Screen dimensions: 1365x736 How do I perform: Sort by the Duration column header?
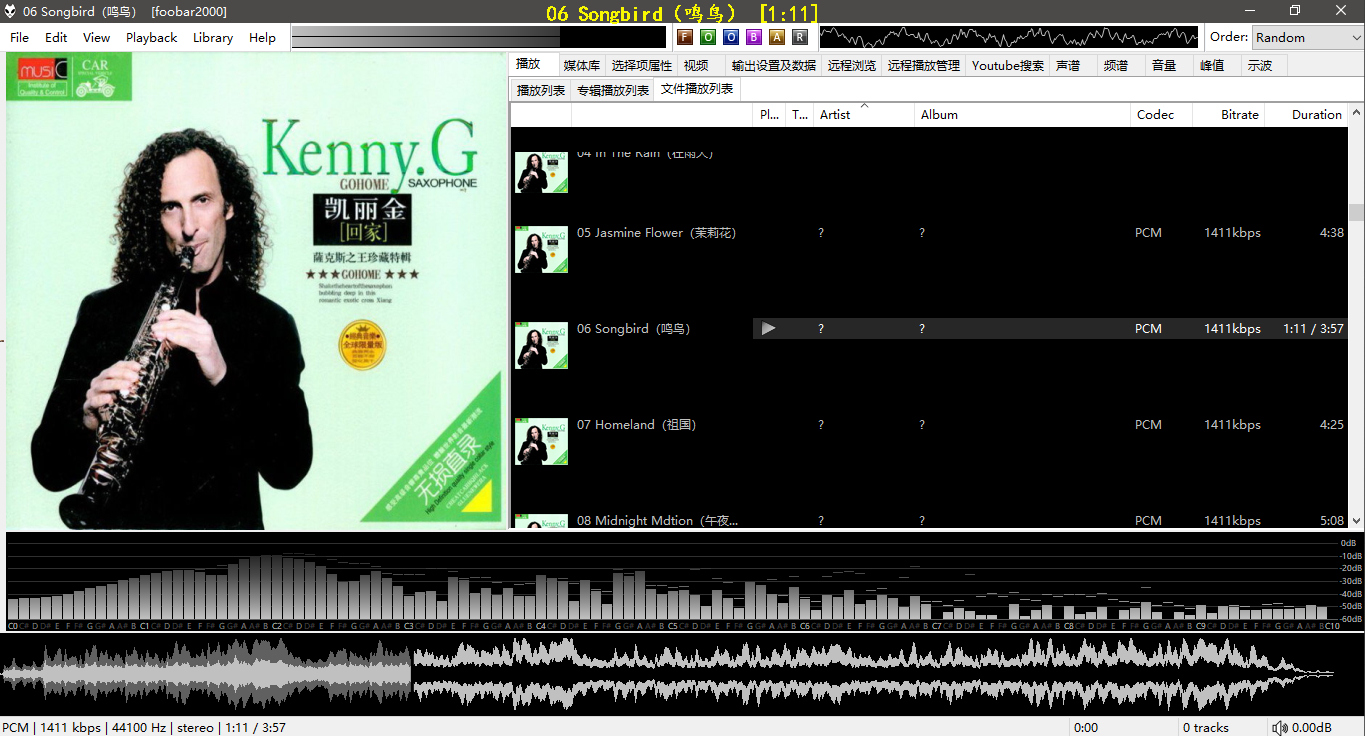tap(1306, 114)
